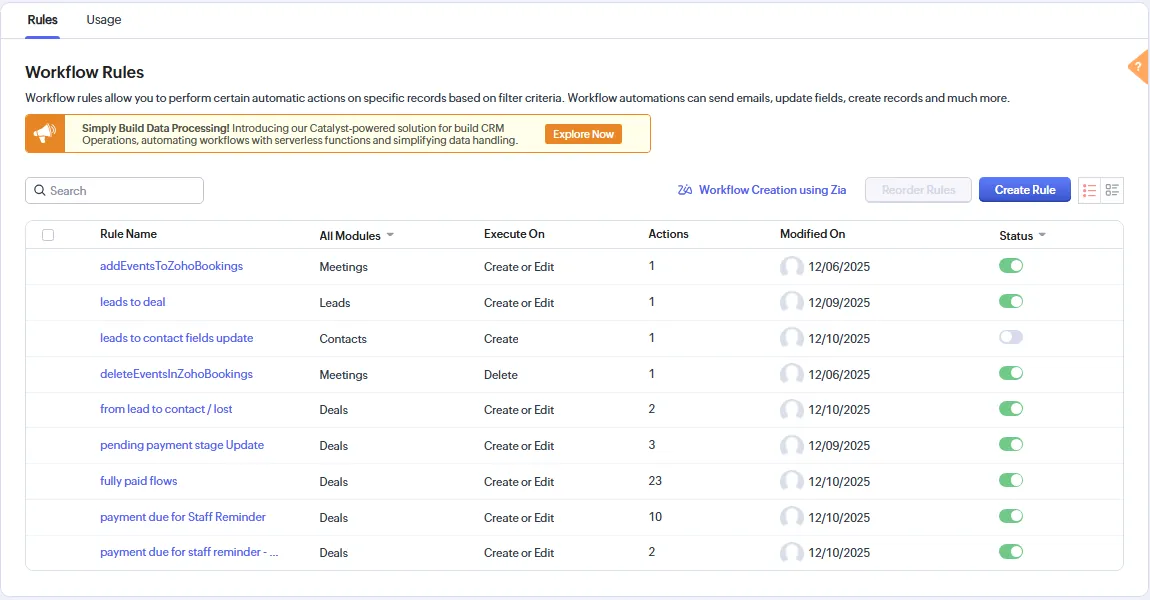Click user avatar in leads to deal row
This screenshot has width=1150, height=600.
pos(791,302)
